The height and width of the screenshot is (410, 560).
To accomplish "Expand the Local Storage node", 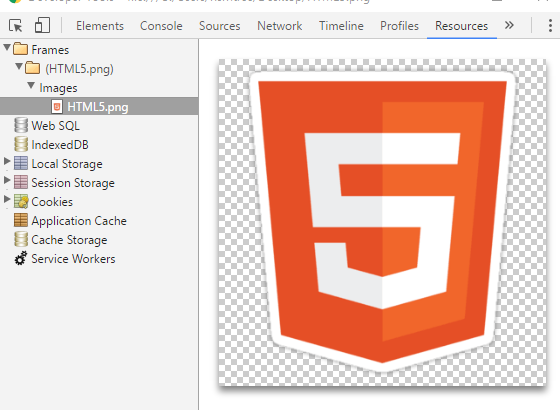I will 7,161.
